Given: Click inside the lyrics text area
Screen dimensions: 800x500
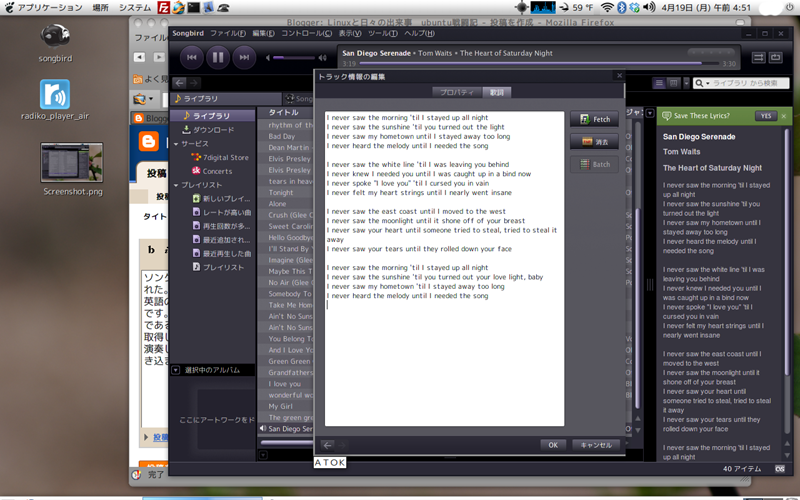Looking at the screenshot, I should point(444,268).
